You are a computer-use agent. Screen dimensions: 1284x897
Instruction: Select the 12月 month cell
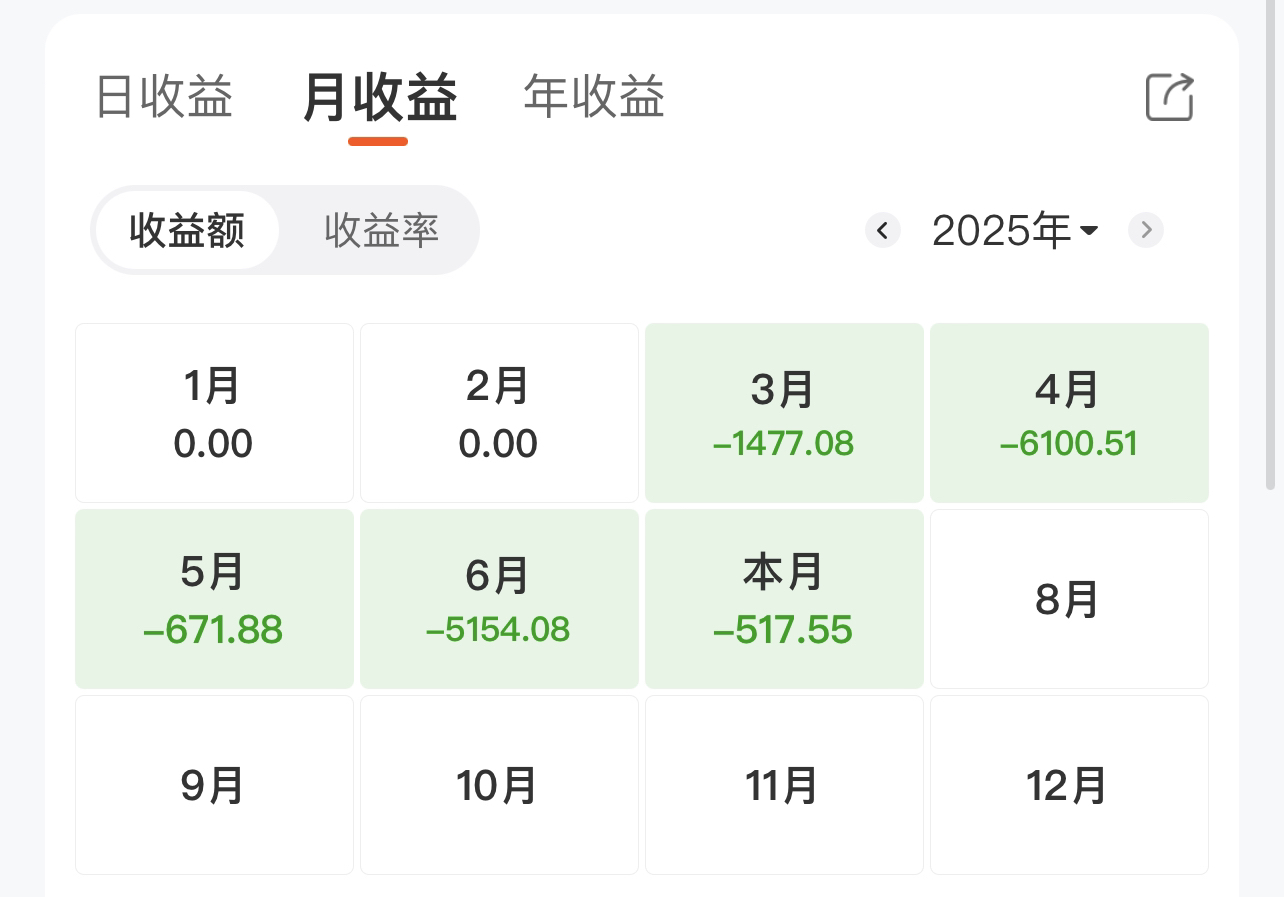point(1069,785)
